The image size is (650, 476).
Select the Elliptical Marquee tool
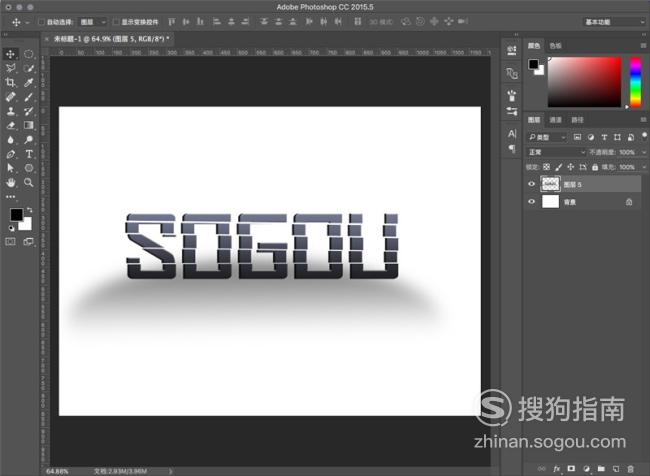(x=28, y=54)
